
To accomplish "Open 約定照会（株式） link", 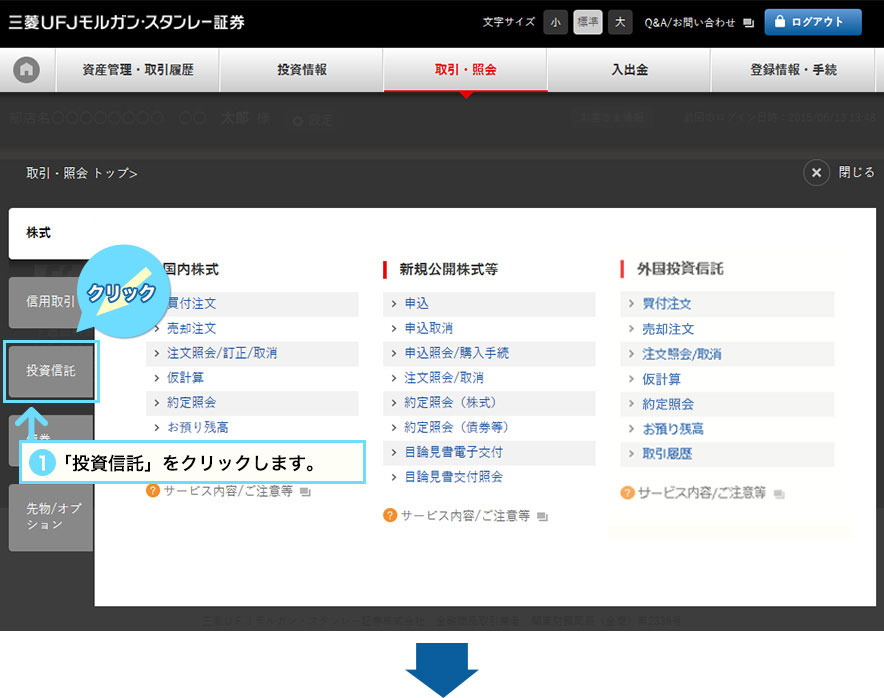I will click(x=450, y=403).
